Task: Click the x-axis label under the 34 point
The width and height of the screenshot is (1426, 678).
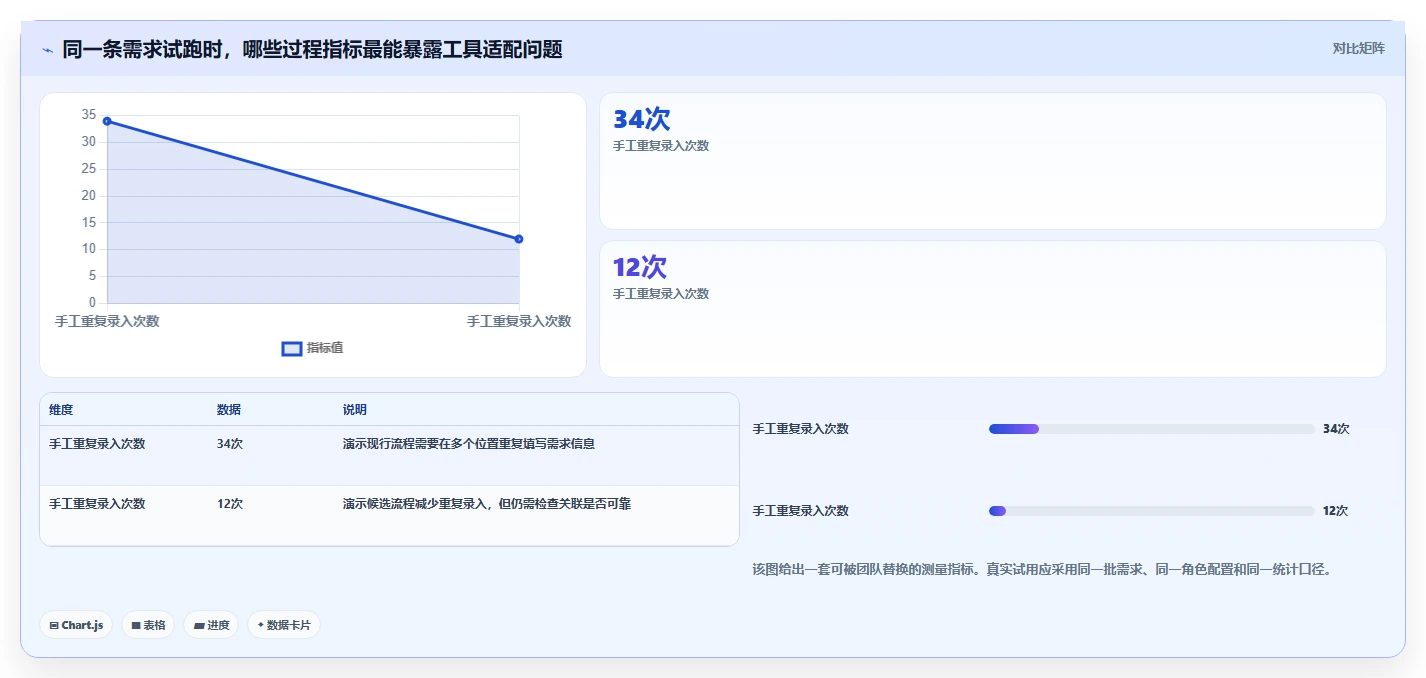Action: (x=107, y=321)
